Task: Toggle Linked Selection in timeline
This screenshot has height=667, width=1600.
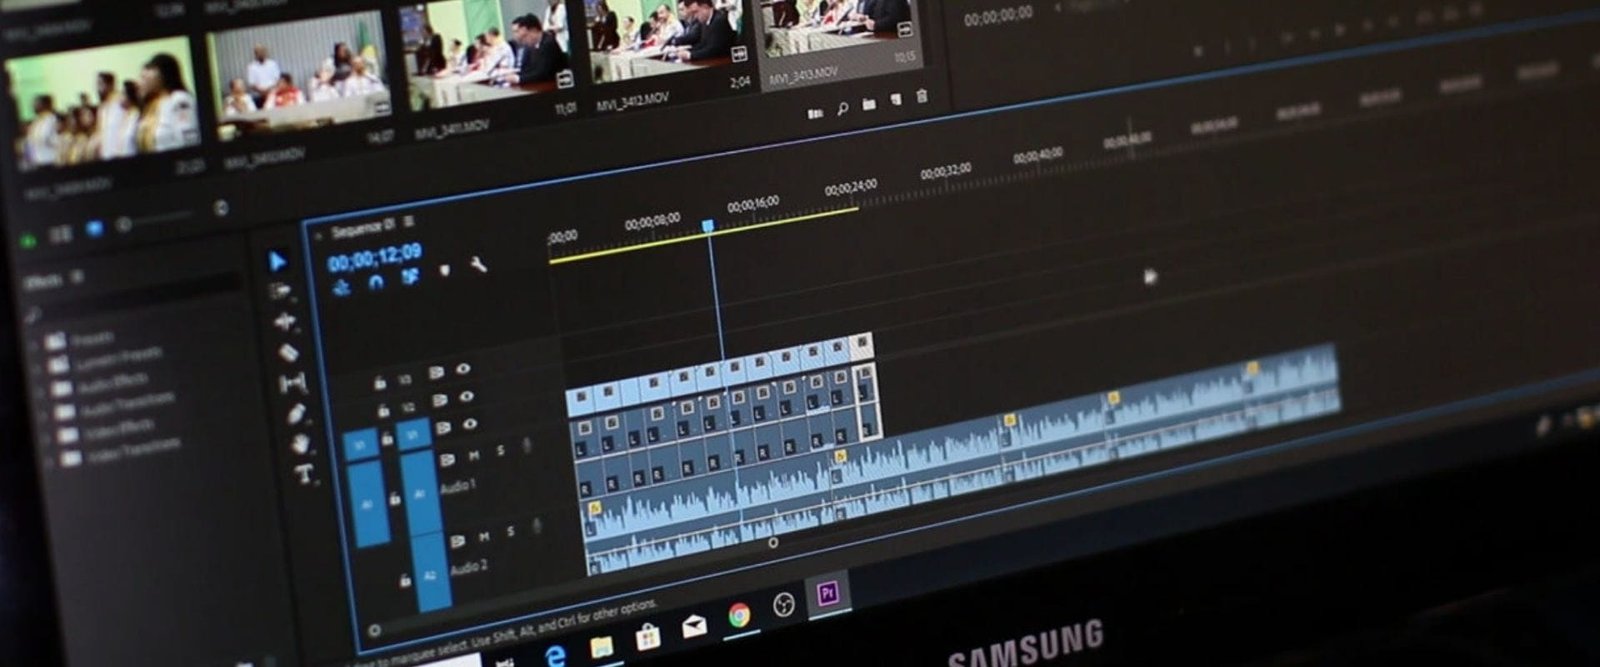Action: 410,276
